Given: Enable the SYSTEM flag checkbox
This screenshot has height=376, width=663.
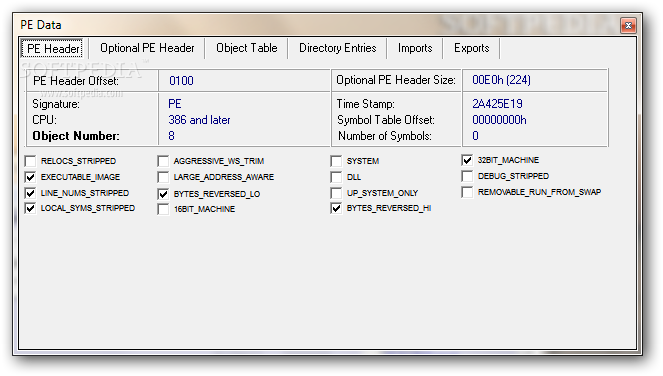Looking at the screenshot, I should [336, 161].
